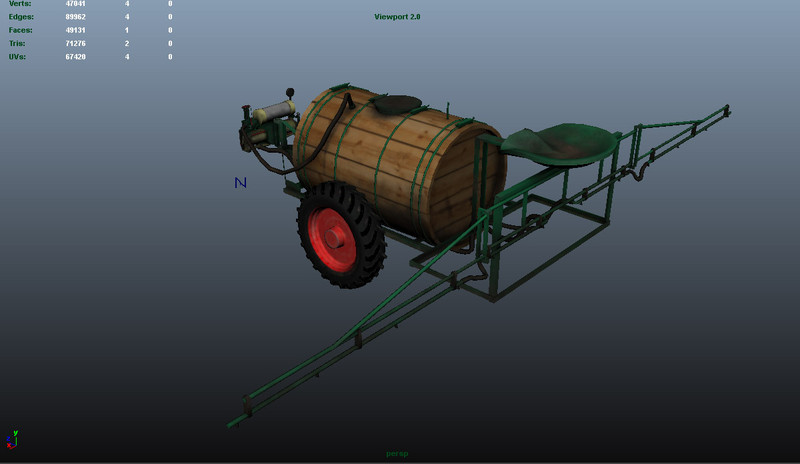The height and width of the screenshot is (464, 800).
Task: Click the Verts label in HUD
Action: click(x=18, y=4)
